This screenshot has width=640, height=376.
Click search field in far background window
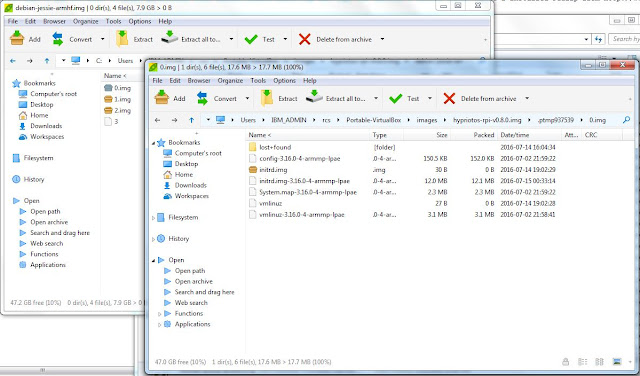(624, 39)
